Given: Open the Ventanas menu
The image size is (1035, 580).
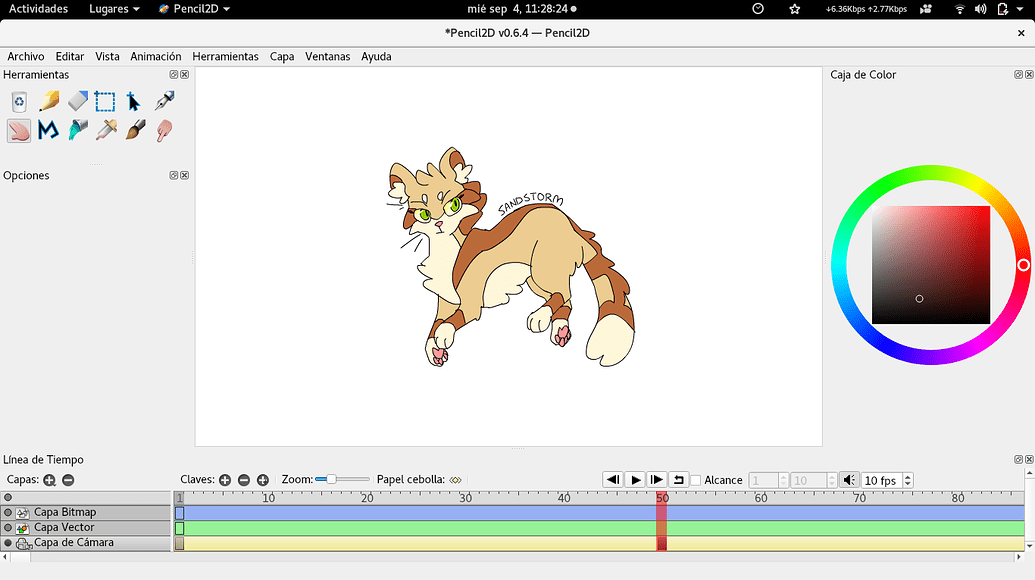Looking at the screenshot, I should point(327,57).
